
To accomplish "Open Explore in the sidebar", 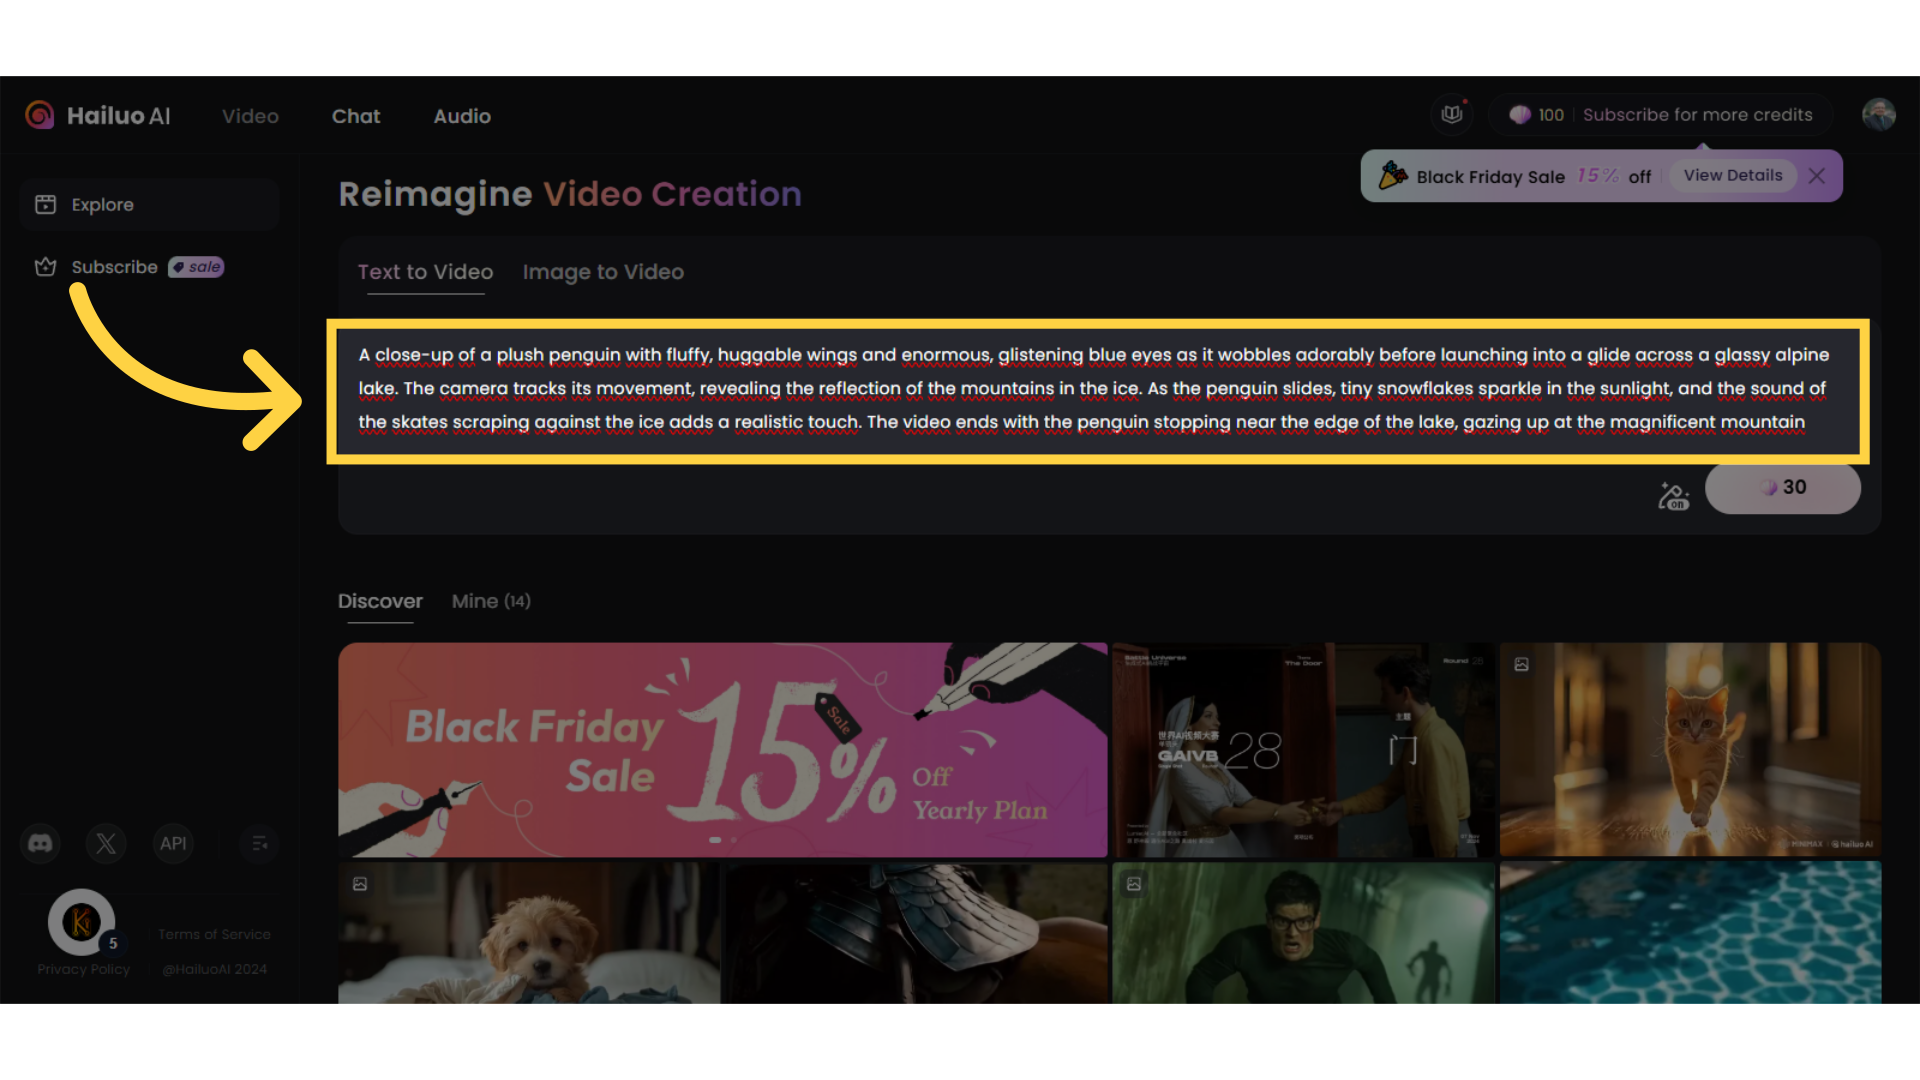I will pyautogui.click(x=148, y=204).
